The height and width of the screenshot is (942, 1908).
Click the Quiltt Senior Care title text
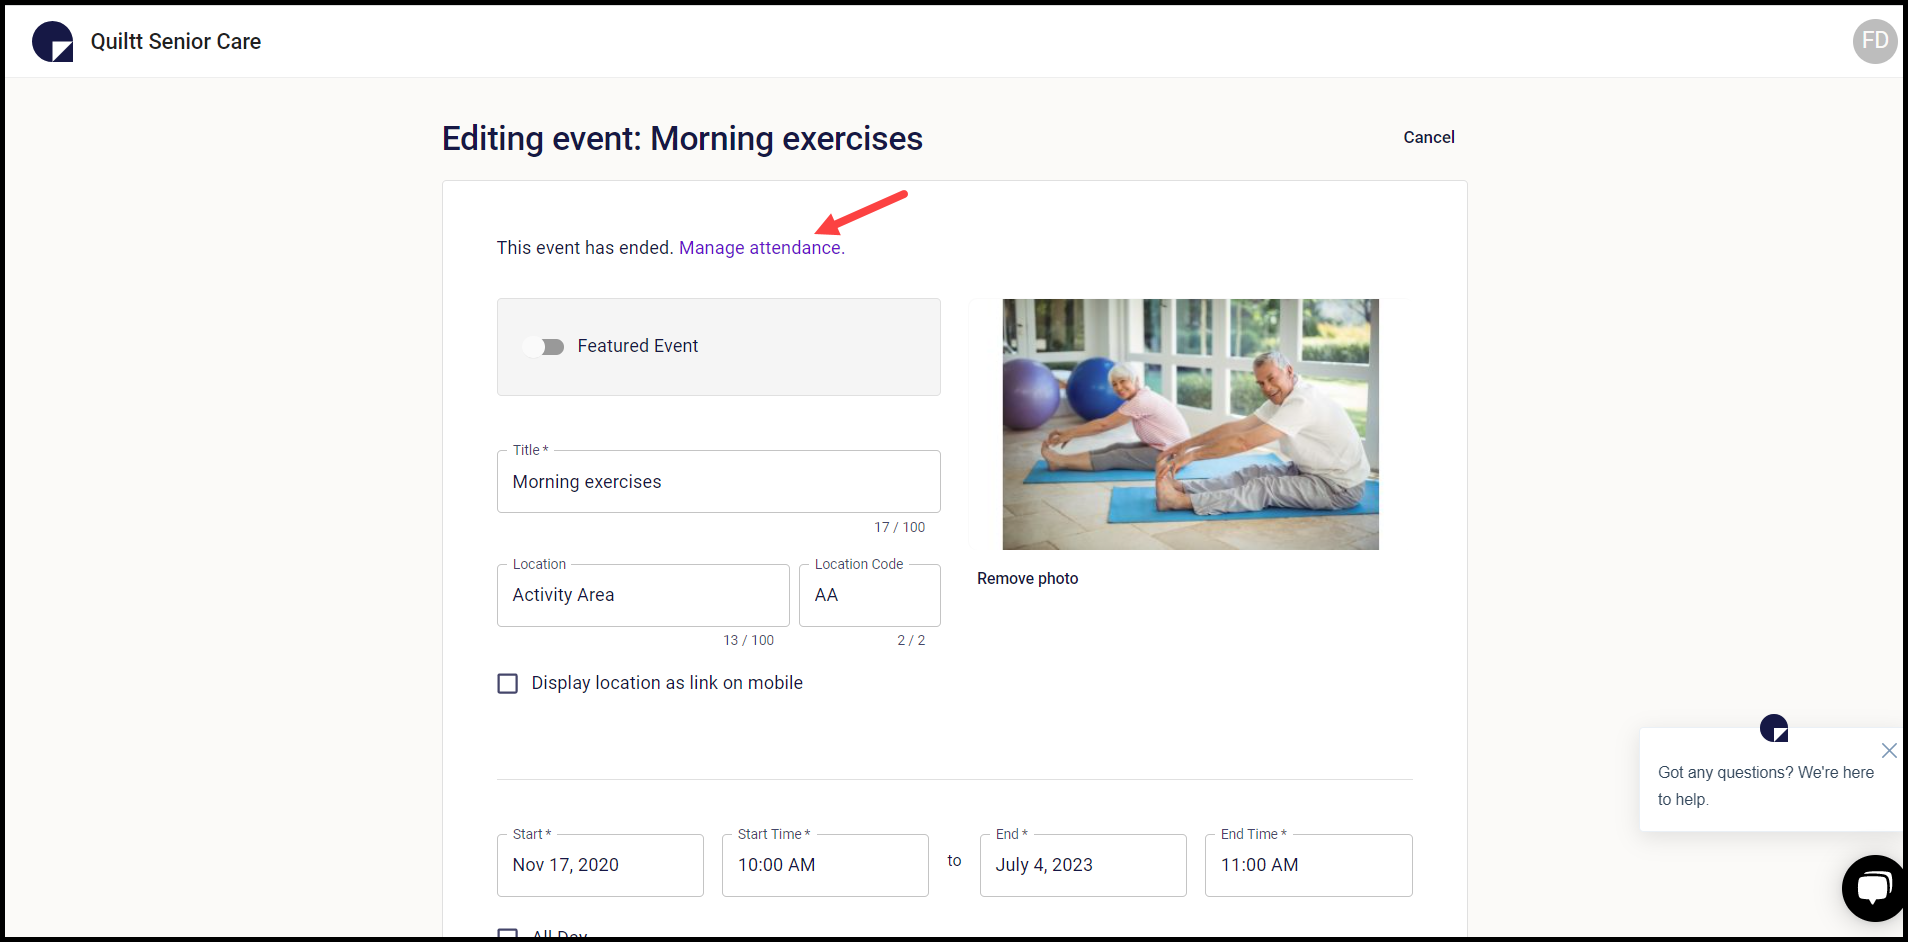(x=176, y=41)
